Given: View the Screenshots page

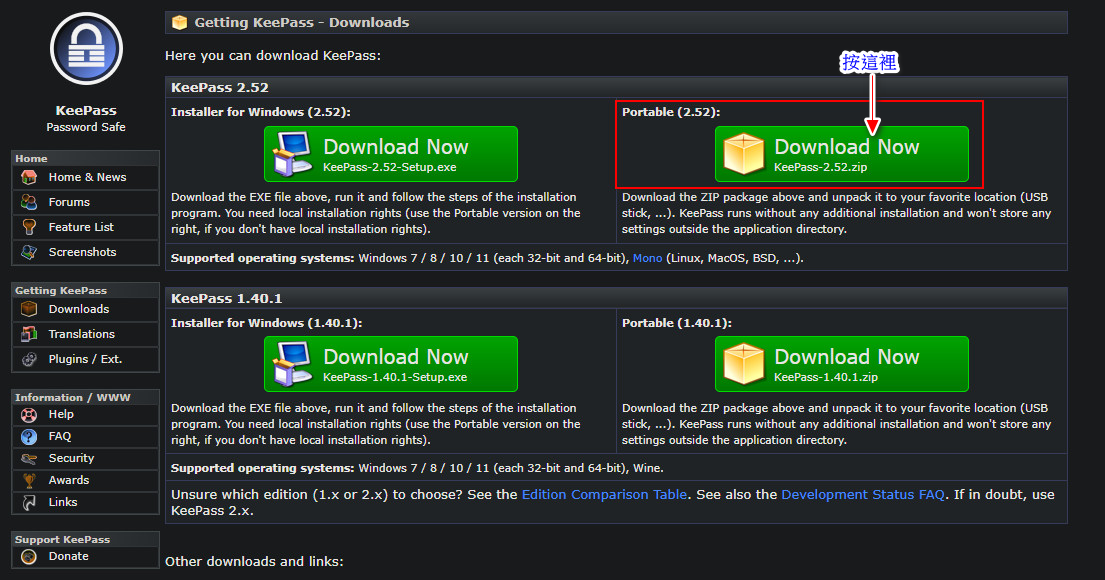Looking at the screenshot, I should pos(86,252).
